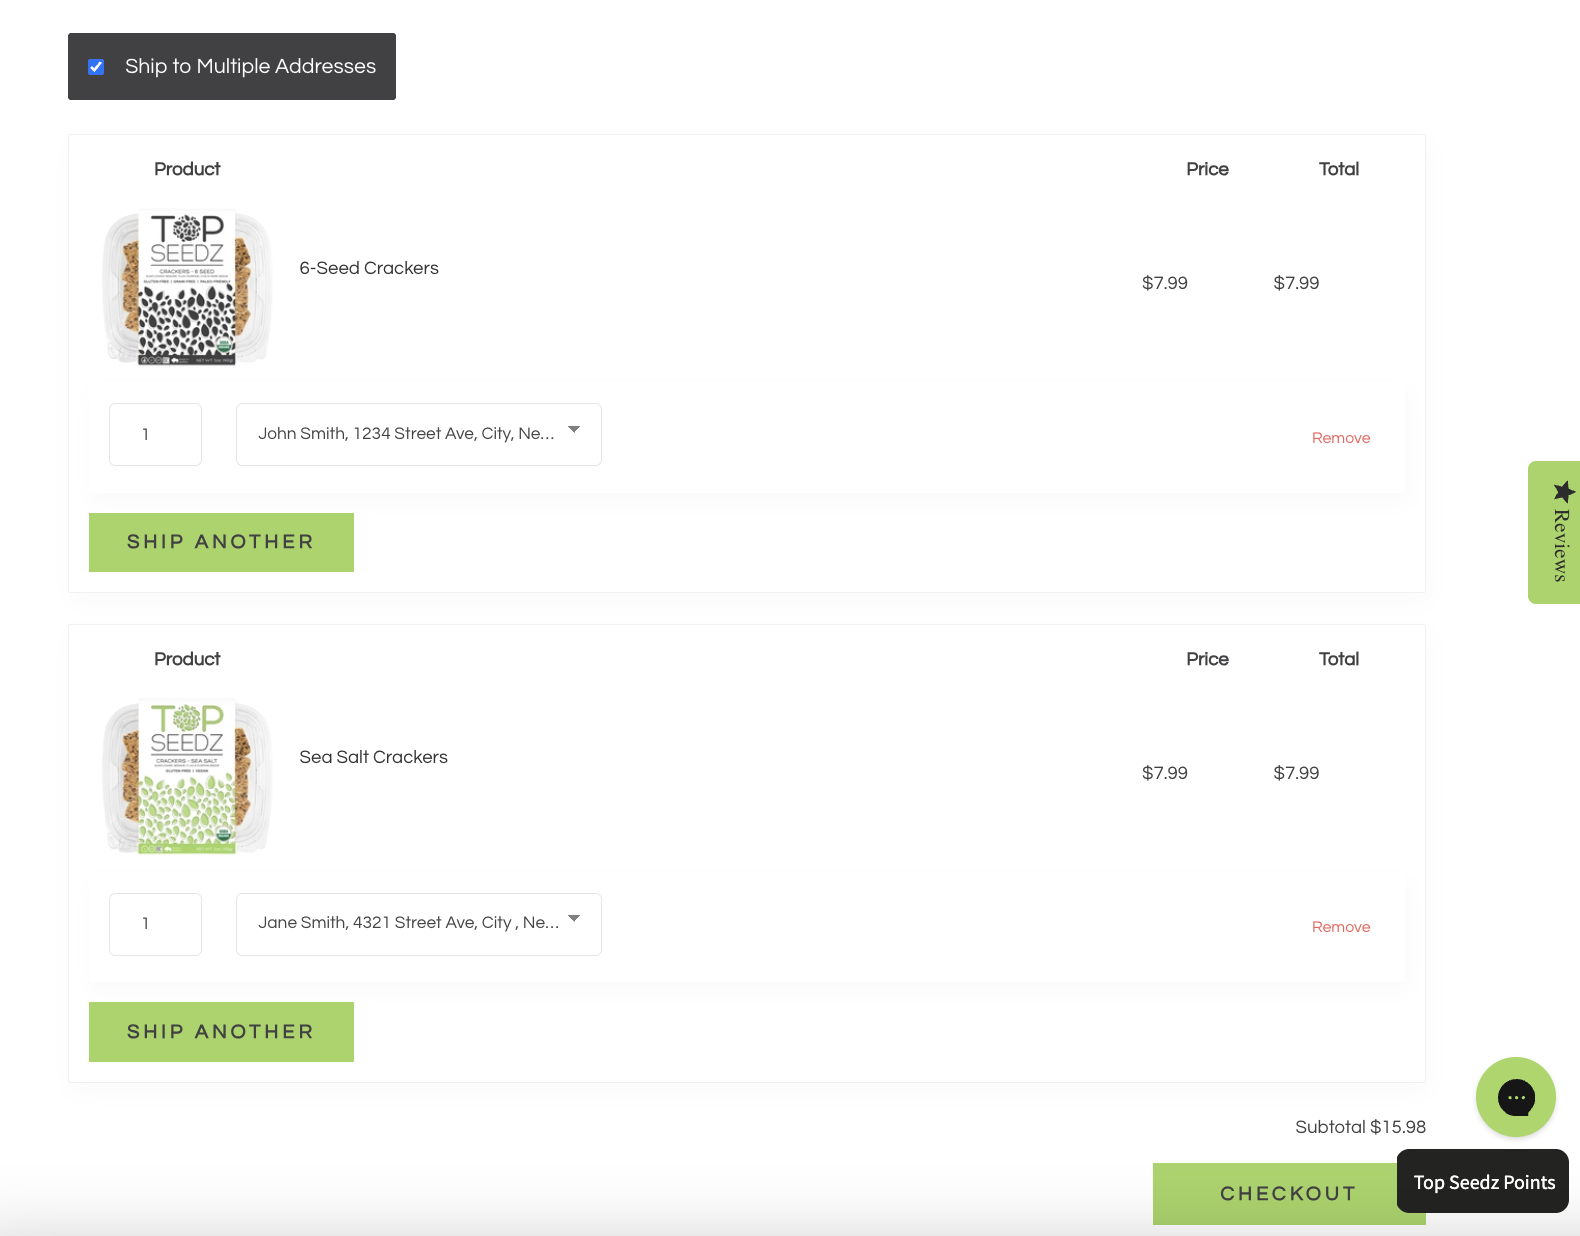Open the 6-Seed Crackers product link
The height and width of the screenshot is (1236, 1580).
coord(369,268)
